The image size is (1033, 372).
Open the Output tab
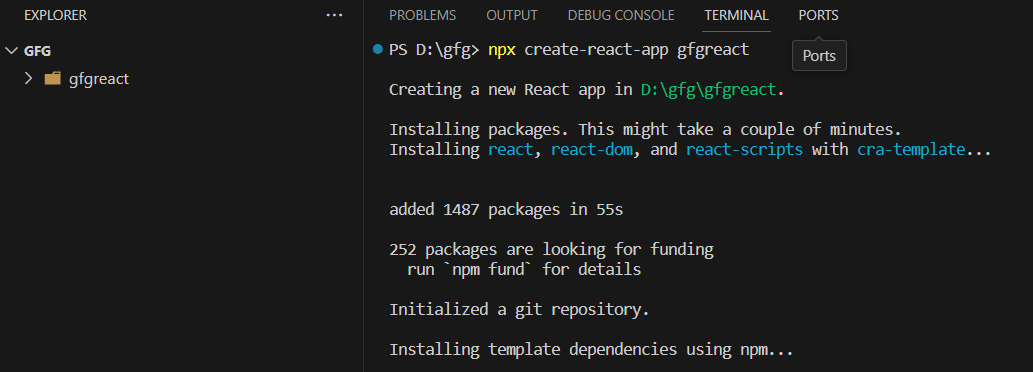(x=512, y=15)
